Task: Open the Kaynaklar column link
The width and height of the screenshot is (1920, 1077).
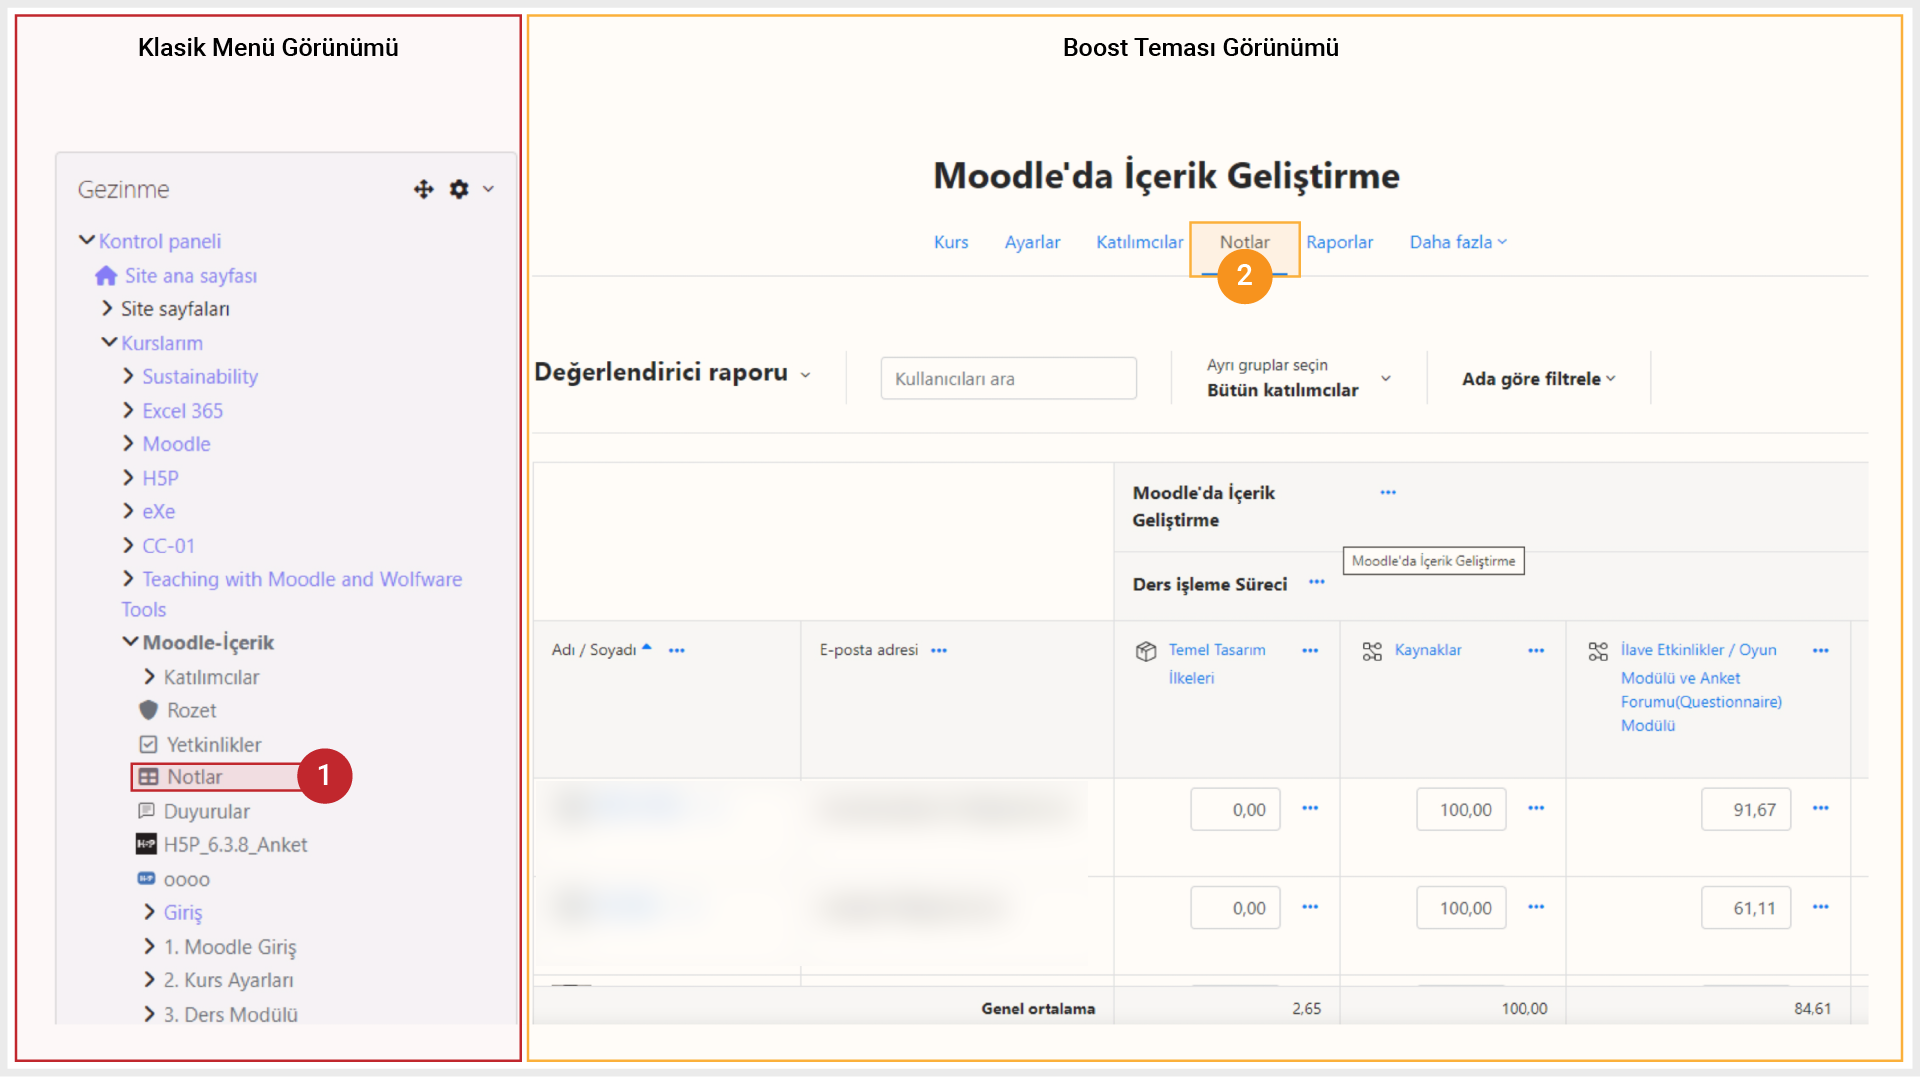Action: 1428,650
